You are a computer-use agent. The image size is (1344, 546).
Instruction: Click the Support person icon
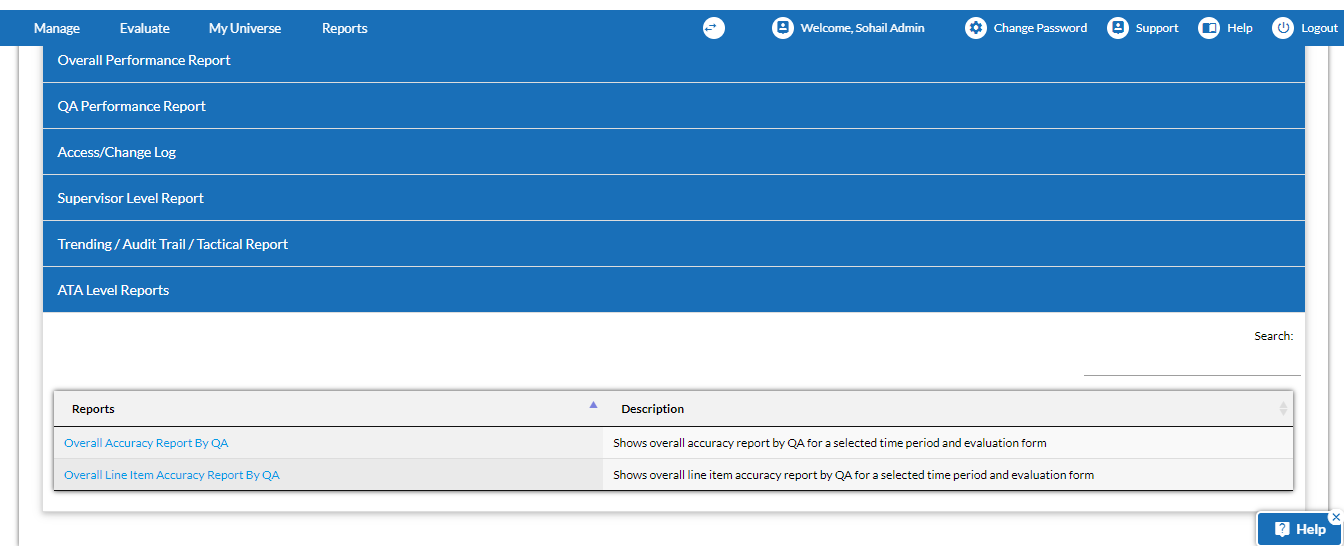[x=1118, y=28]
